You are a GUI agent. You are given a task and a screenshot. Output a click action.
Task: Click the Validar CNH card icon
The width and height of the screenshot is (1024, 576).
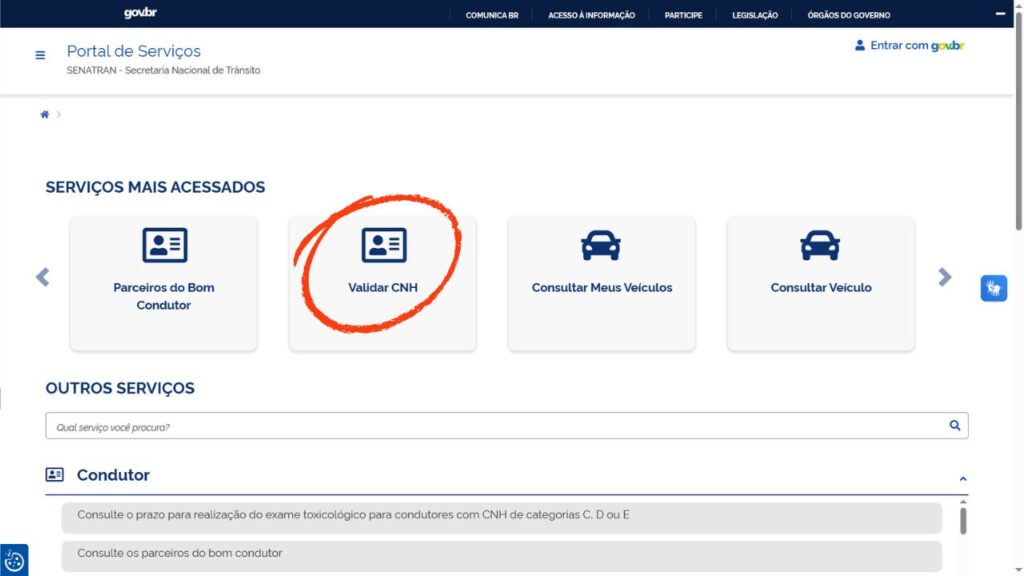pos(383,245)
